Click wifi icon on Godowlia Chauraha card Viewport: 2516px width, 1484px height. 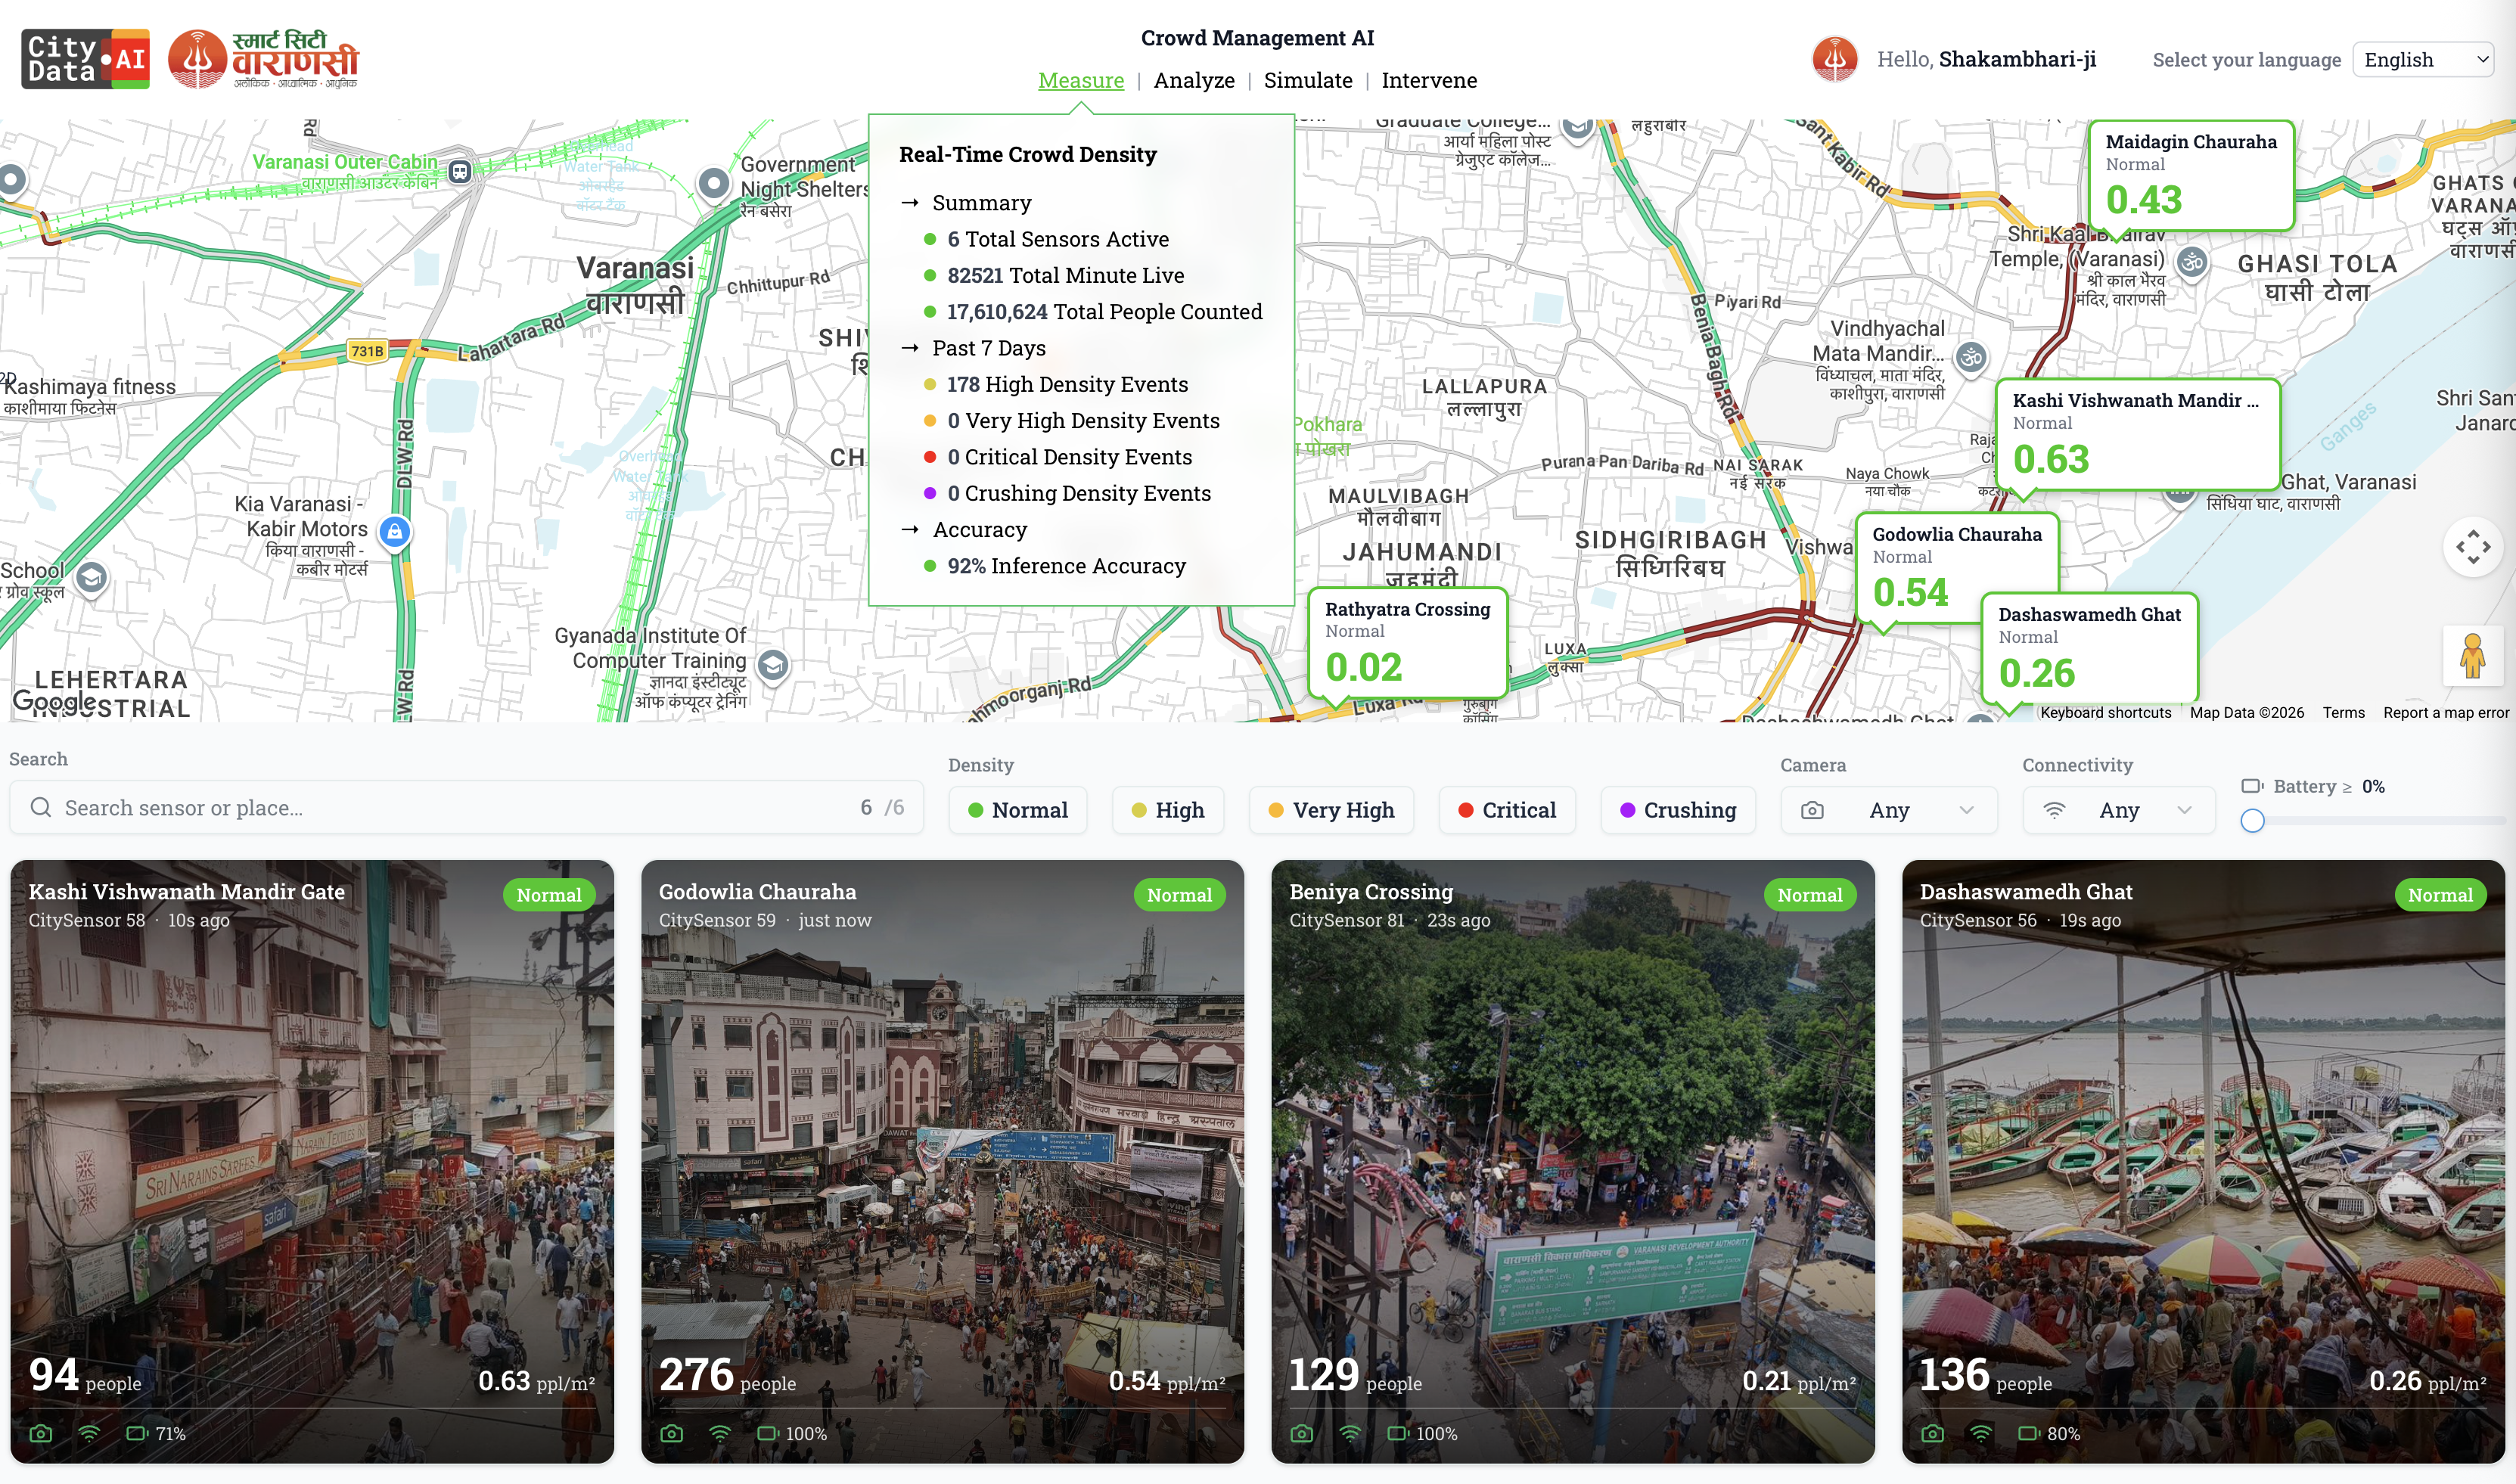click(x=720, y=1433)
